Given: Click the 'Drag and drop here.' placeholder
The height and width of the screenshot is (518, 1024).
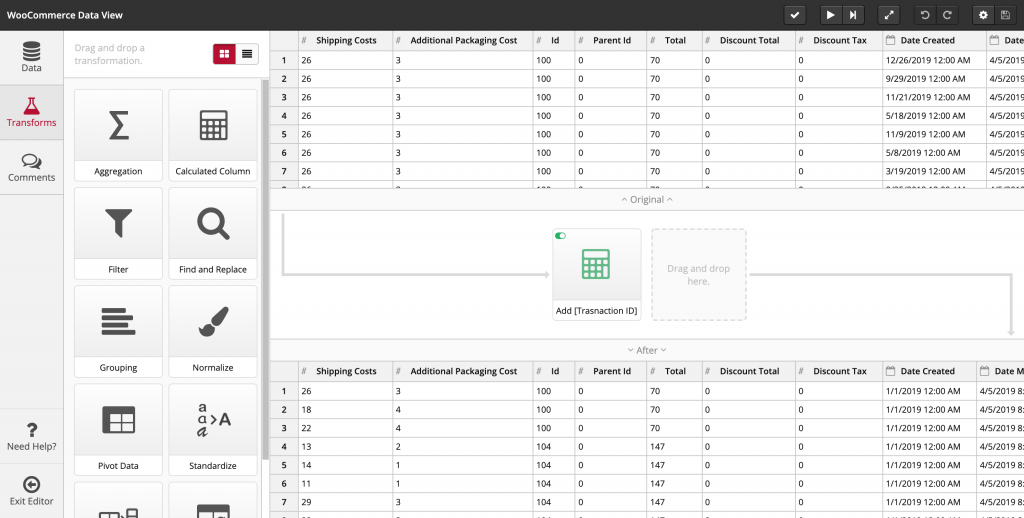Looking at the screenshot, I should (x=699, y=274).
